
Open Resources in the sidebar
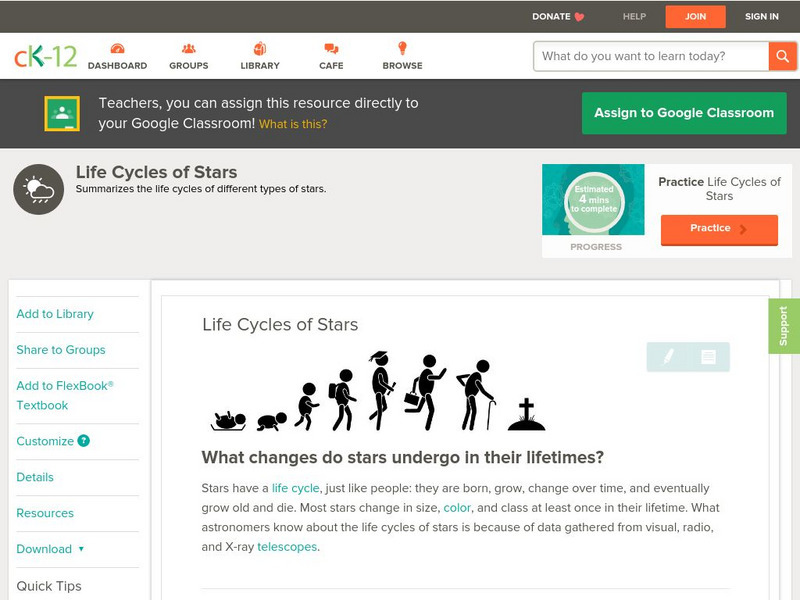click(45, 513)
